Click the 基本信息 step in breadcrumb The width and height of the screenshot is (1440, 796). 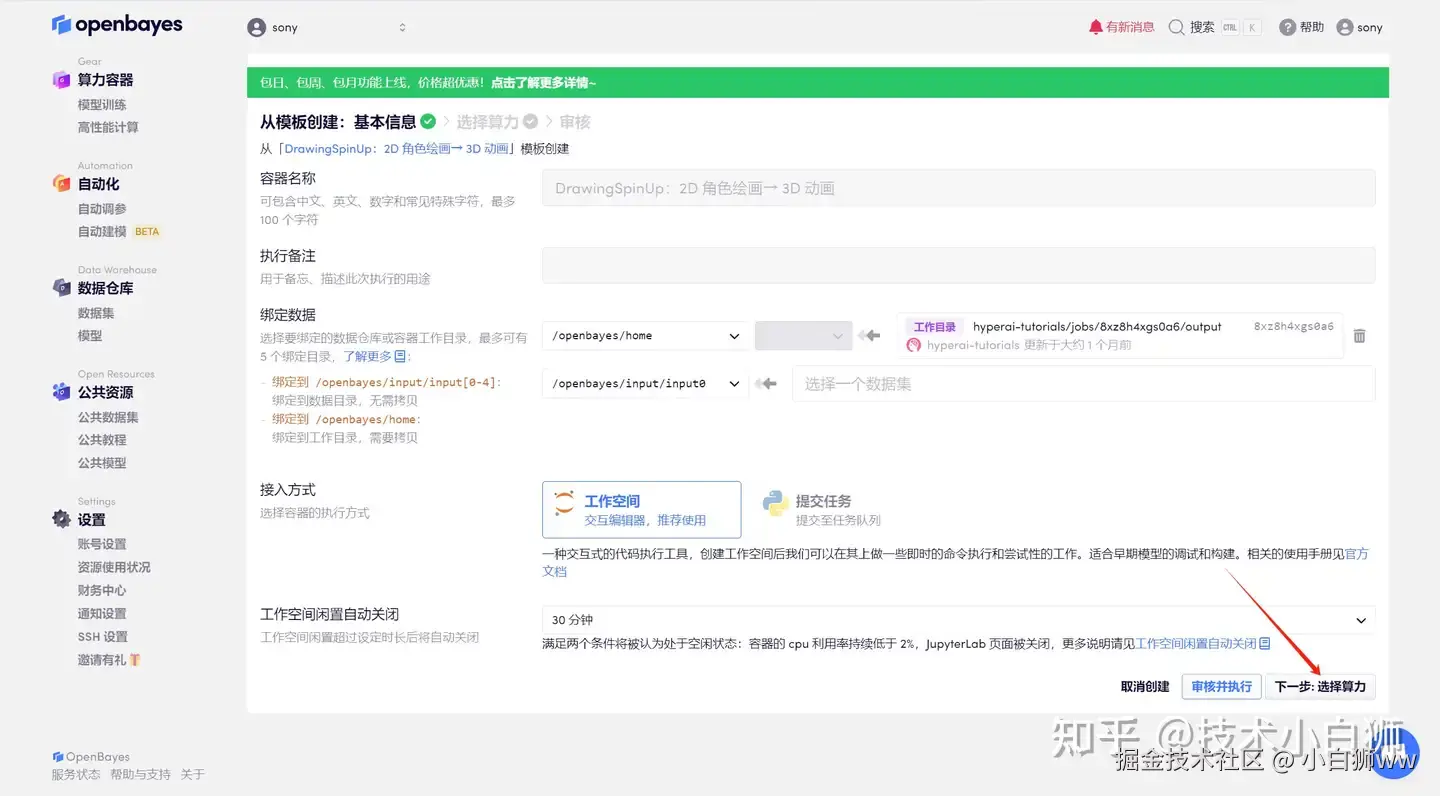[x=394, y=122]
